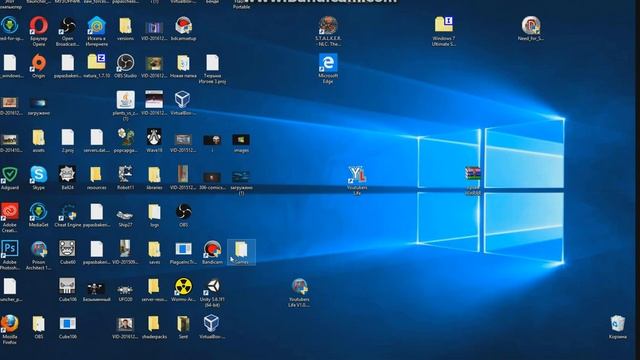This screenshot has height=360, width=640.
Task: Select the popcapgame Plants vs Zombies icon
Action: 125,138
